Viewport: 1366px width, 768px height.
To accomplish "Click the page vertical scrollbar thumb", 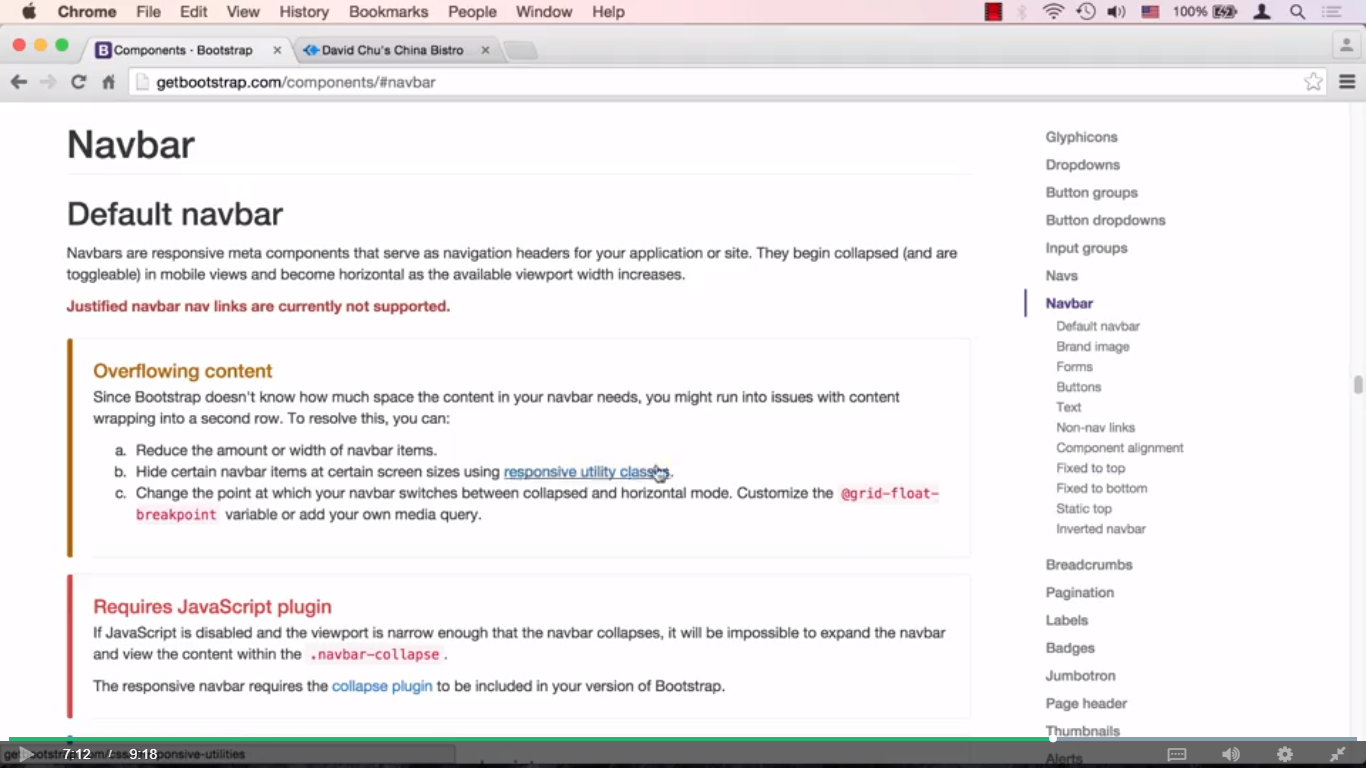I will (1358, 385).
